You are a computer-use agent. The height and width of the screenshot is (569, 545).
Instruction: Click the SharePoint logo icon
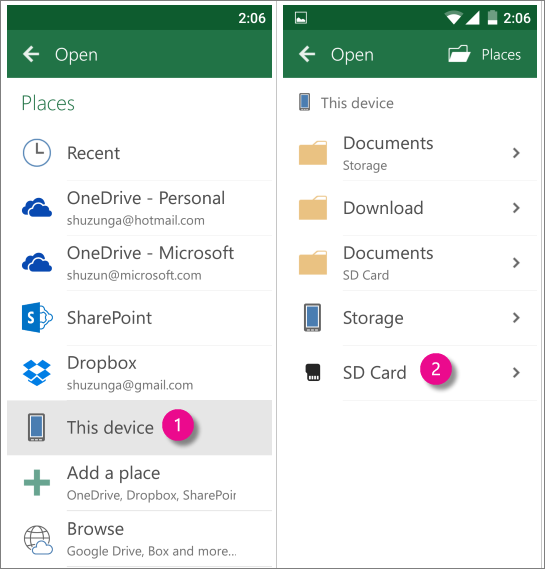click(x=37, y=318)
